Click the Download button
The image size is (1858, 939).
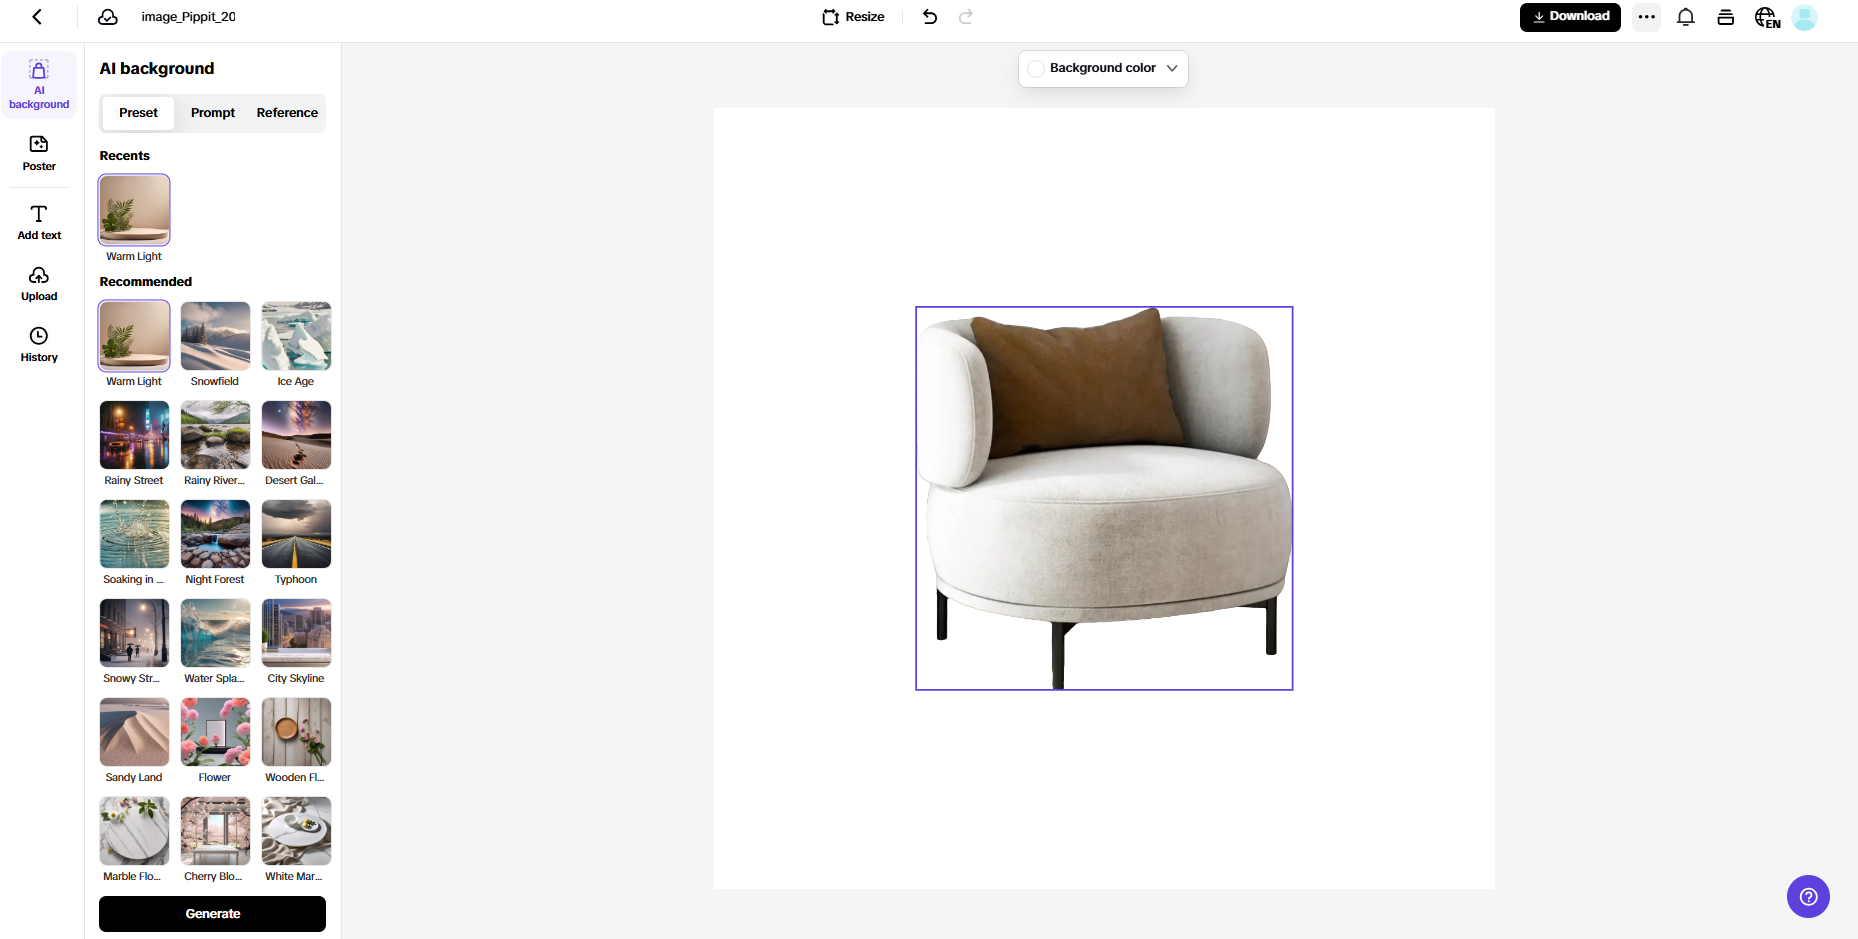pos(1570,17)
